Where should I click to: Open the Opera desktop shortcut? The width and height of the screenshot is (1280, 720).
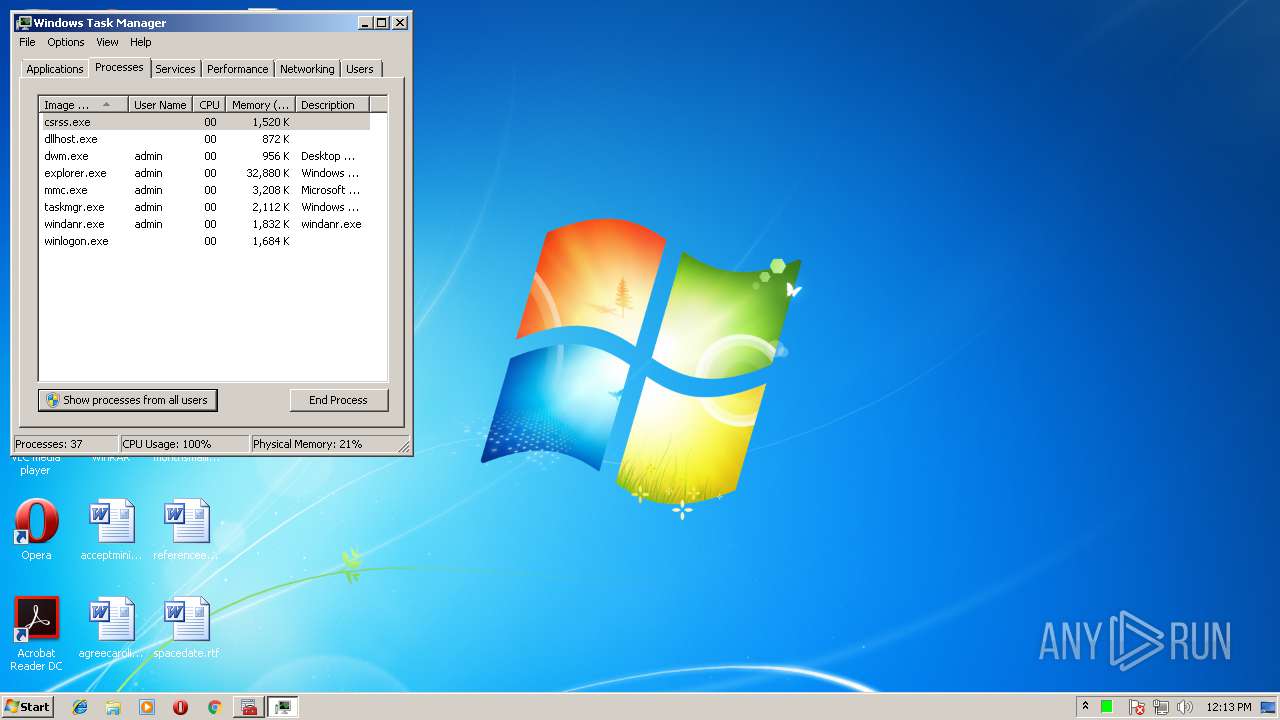click(x=36, y=530)
